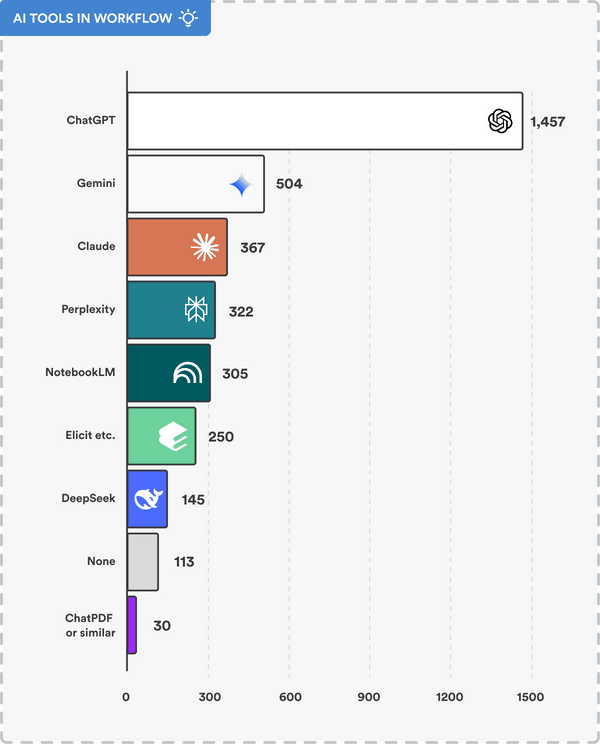Click the 1,457 value label

(x=548, y=122)
